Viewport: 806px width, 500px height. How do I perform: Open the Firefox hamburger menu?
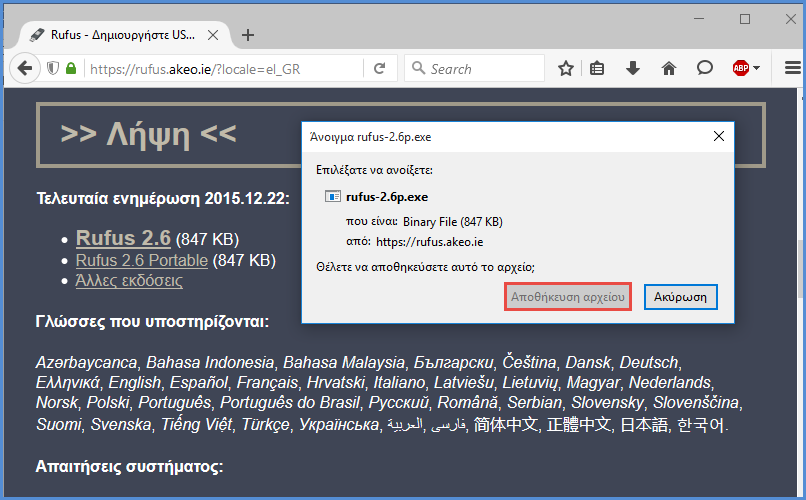[x=793, y=68]
